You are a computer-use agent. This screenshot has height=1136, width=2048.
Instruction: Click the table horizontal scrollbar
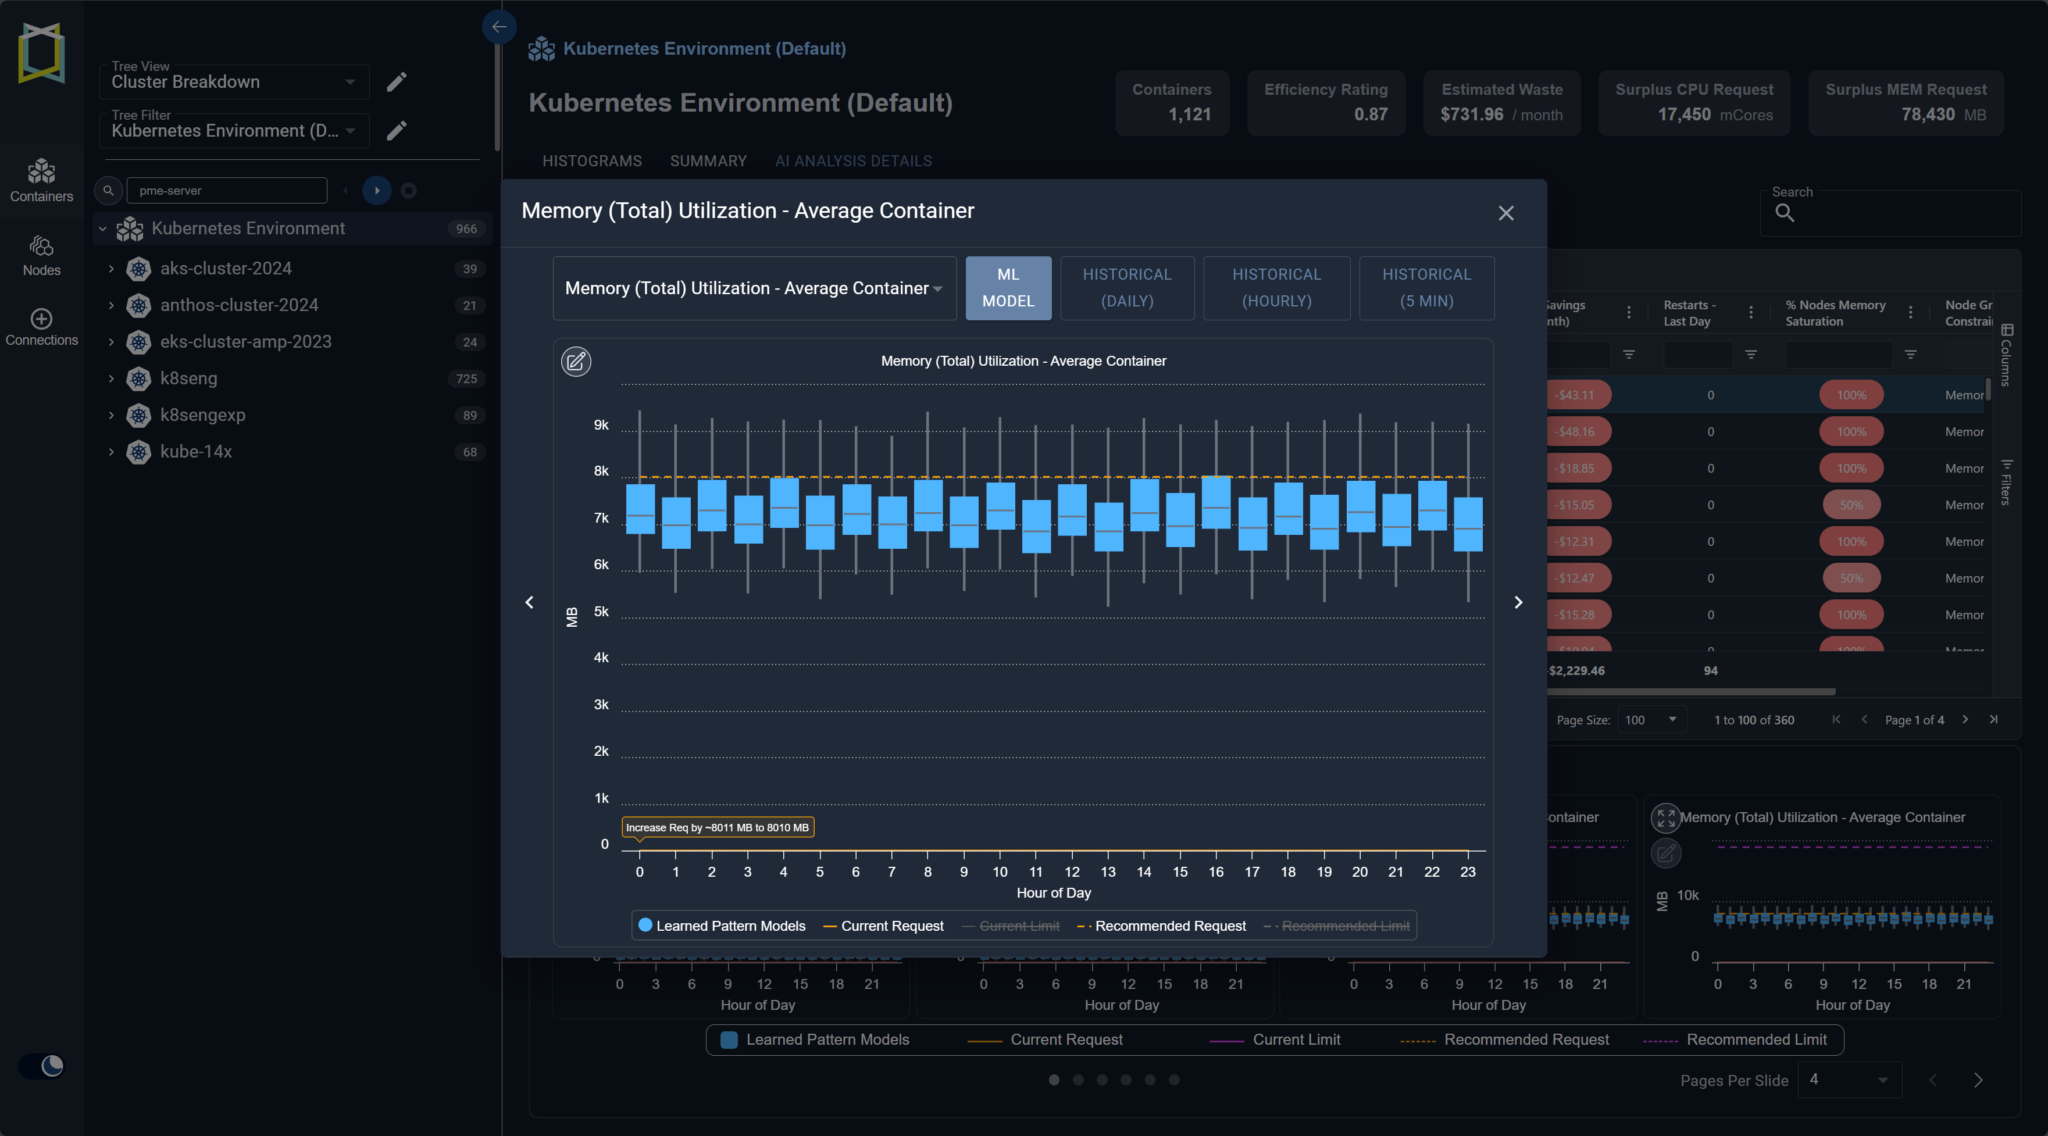[1690, 691]
